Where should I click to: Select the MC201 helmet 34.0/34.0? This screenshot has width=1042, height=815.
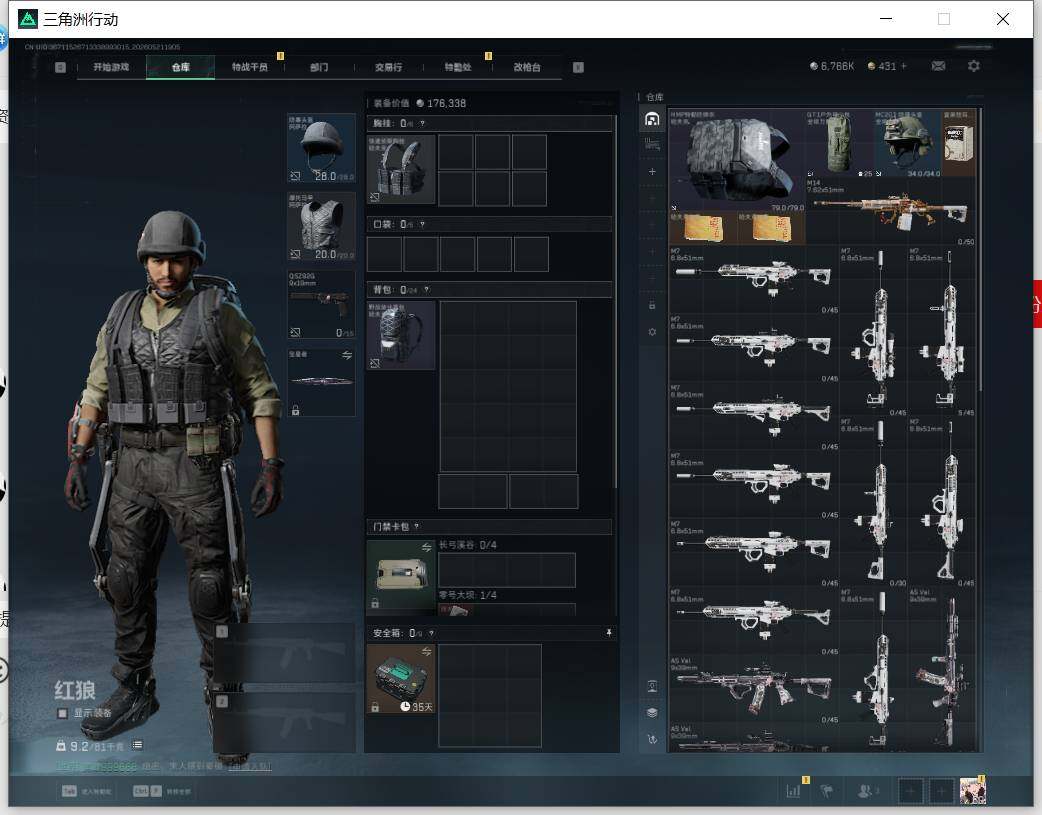click(x=908, y=144)
